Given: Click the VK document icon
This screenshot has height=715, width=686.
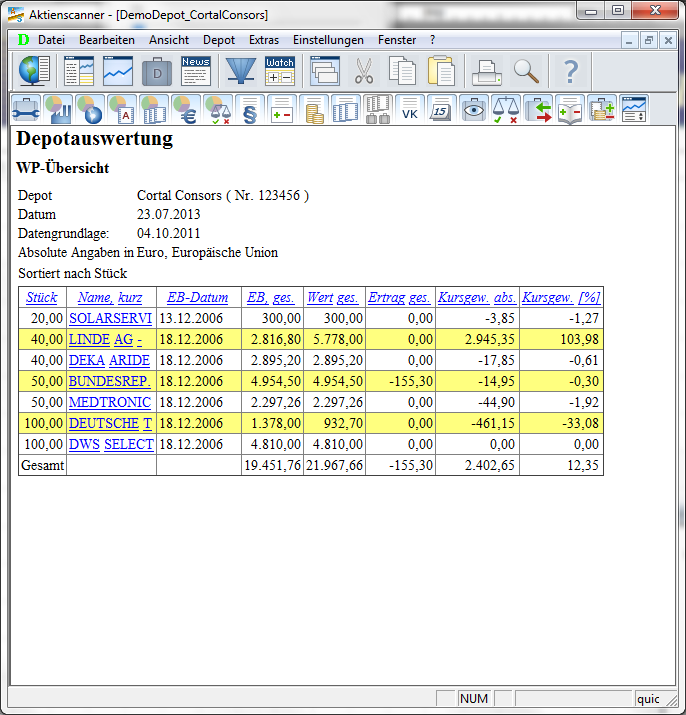Looking at the screenshot, I should click(409, 109).
